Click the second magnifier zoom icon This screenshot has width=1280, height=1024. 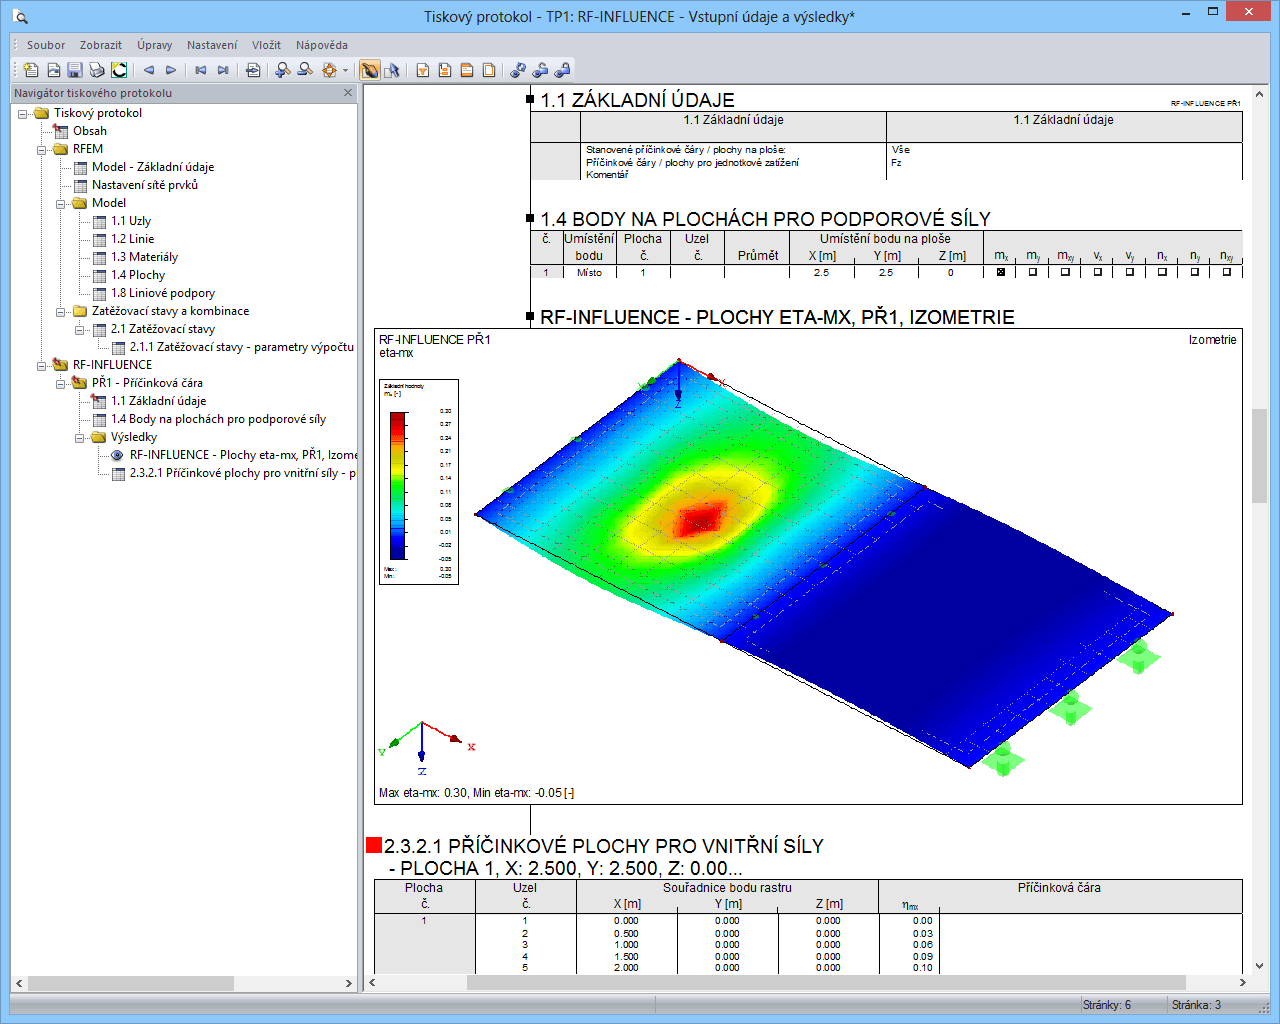tap(305, 70)
